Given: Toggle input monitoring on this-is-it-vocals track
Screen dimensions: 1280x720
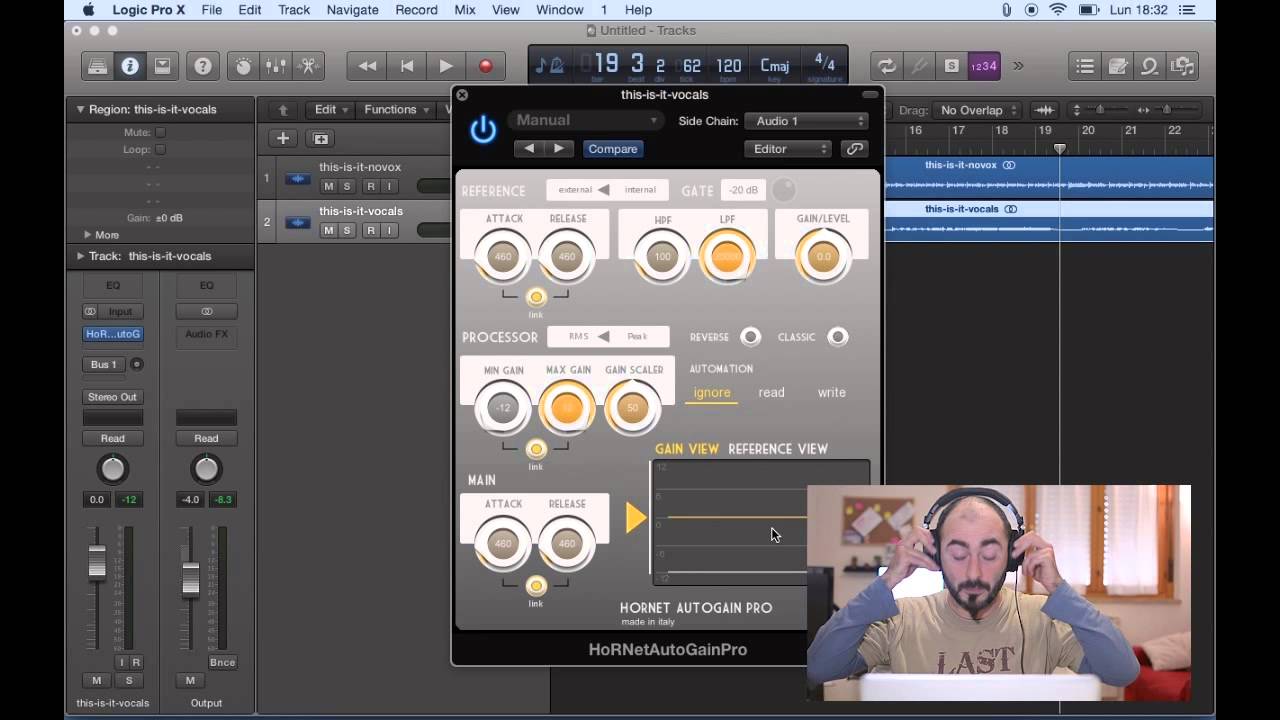Looking at the screenshot, I should click(389, 230).
